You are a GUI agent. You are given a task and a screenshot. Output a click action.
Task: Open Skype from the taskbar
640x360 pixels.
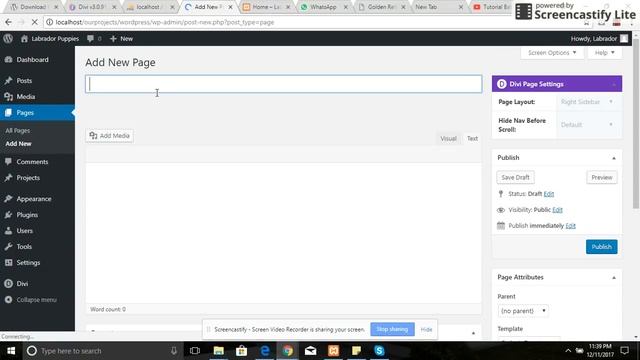coord(379,351)
